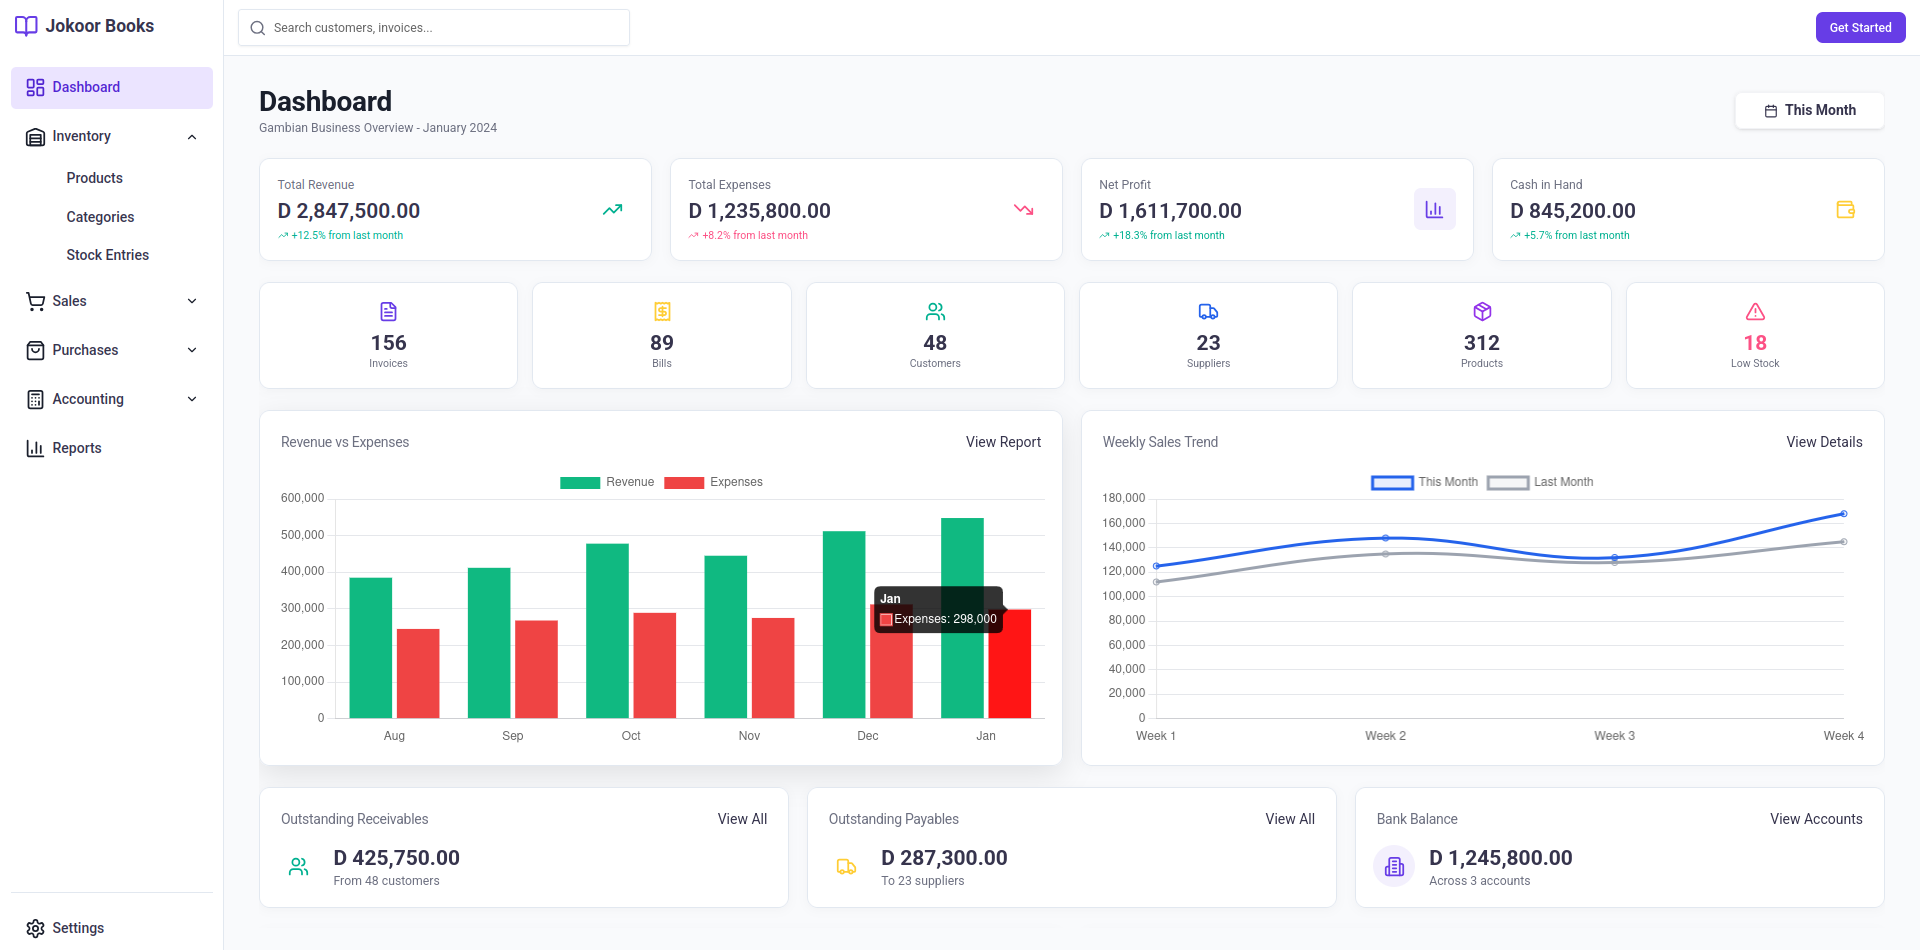Image resolution: width=1920 pixels, height=950 pixels.
Task: Select Categories under Inventory
Action: coord(100,217)
